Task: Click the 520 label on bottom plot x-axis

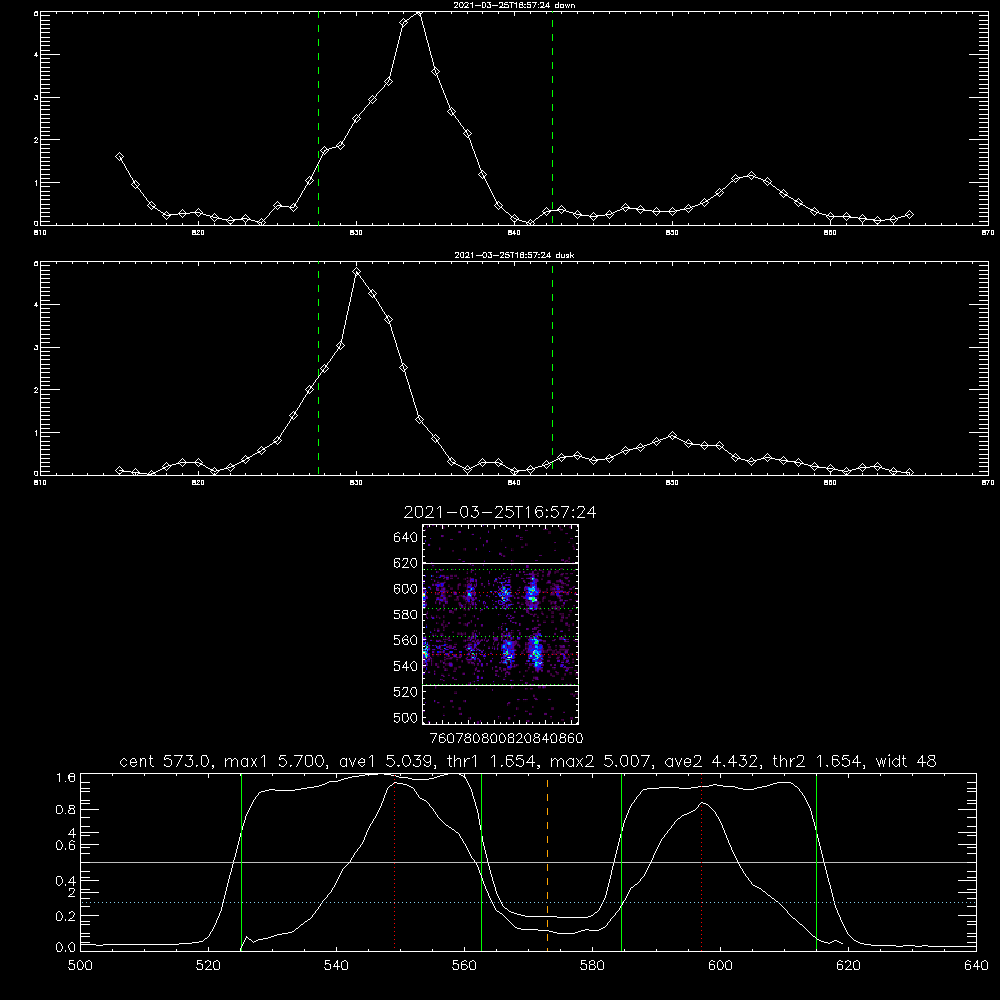Action: [x=208, y=966]
